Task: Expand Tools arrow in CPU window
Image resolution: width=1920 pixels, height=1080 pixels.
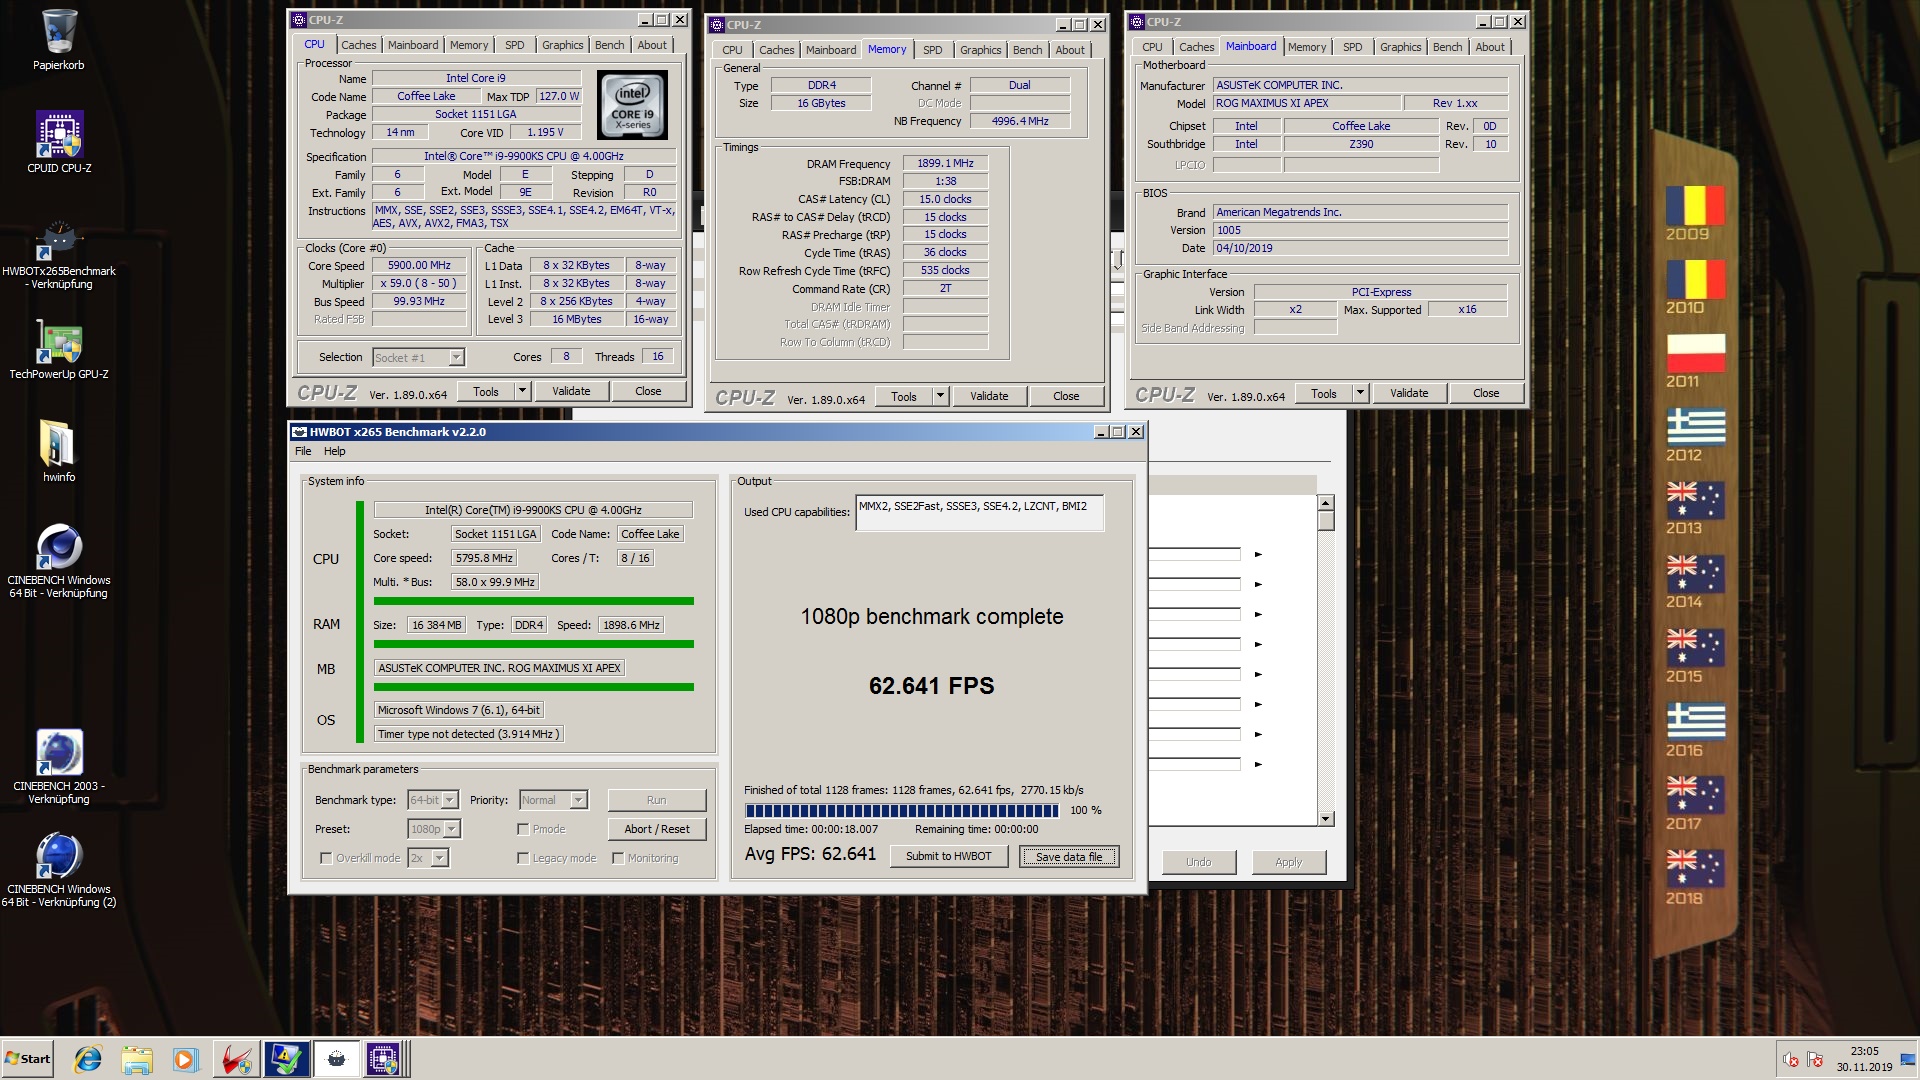Action: [522, 391]
